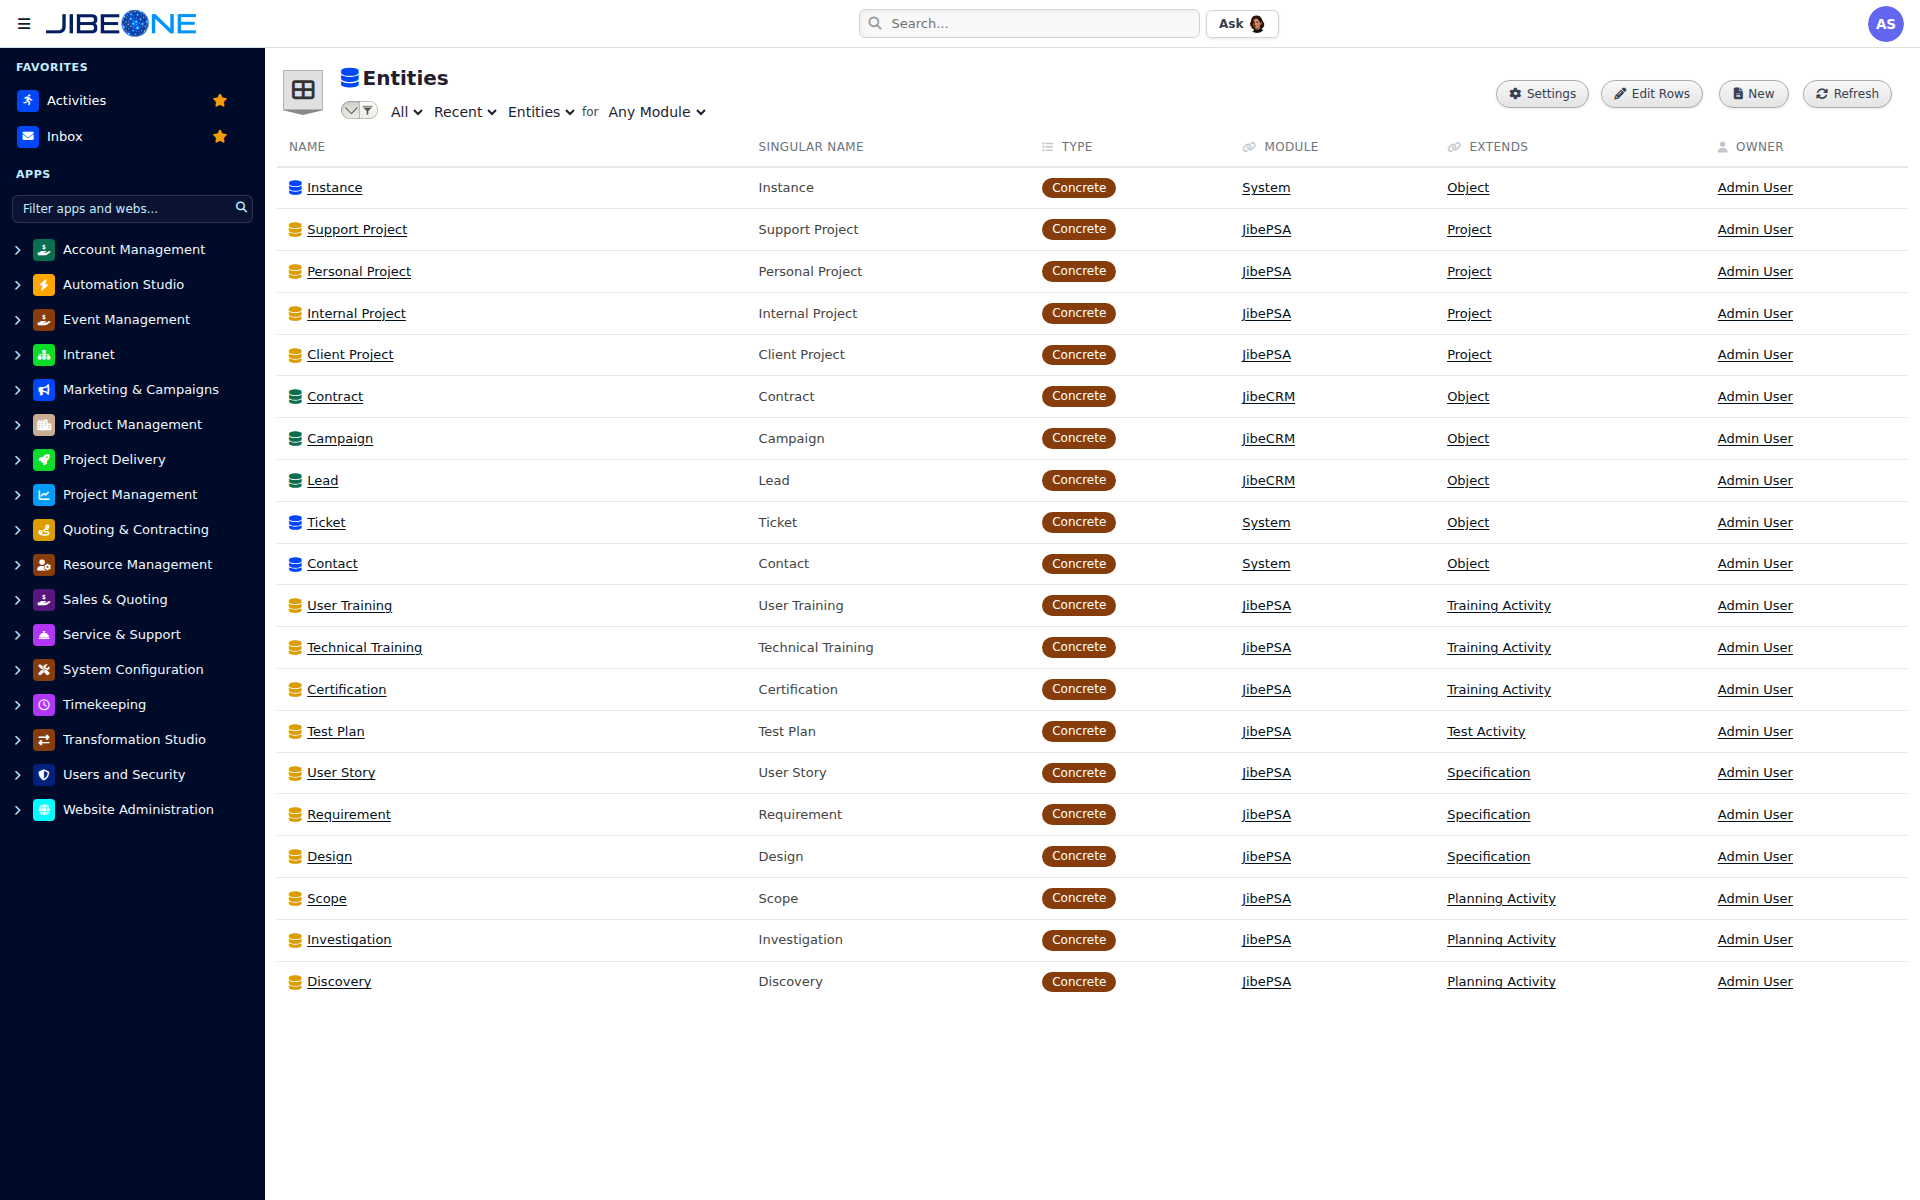This screenshot has height=1200, width=1920.
Task: Click the System Configuration tools icon
Action: 44,670
